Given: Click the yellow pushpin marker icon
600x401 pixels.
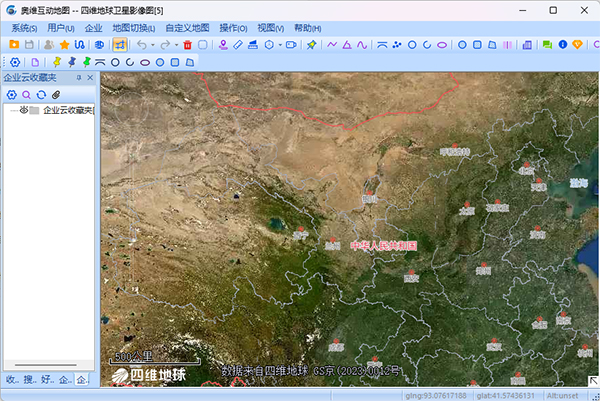Looking at the screenshot, I should (x=56, y=62).
